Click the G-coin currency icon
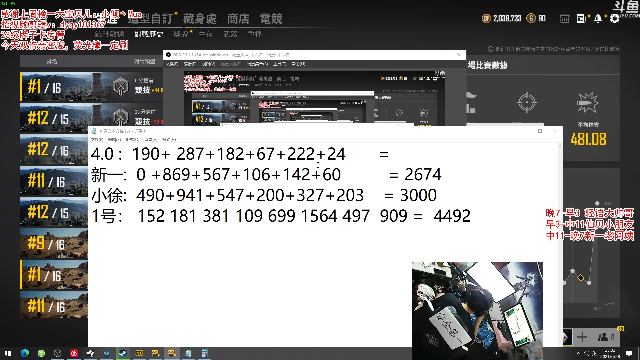This screenshot has width=640, height=360. pos(531,18)
